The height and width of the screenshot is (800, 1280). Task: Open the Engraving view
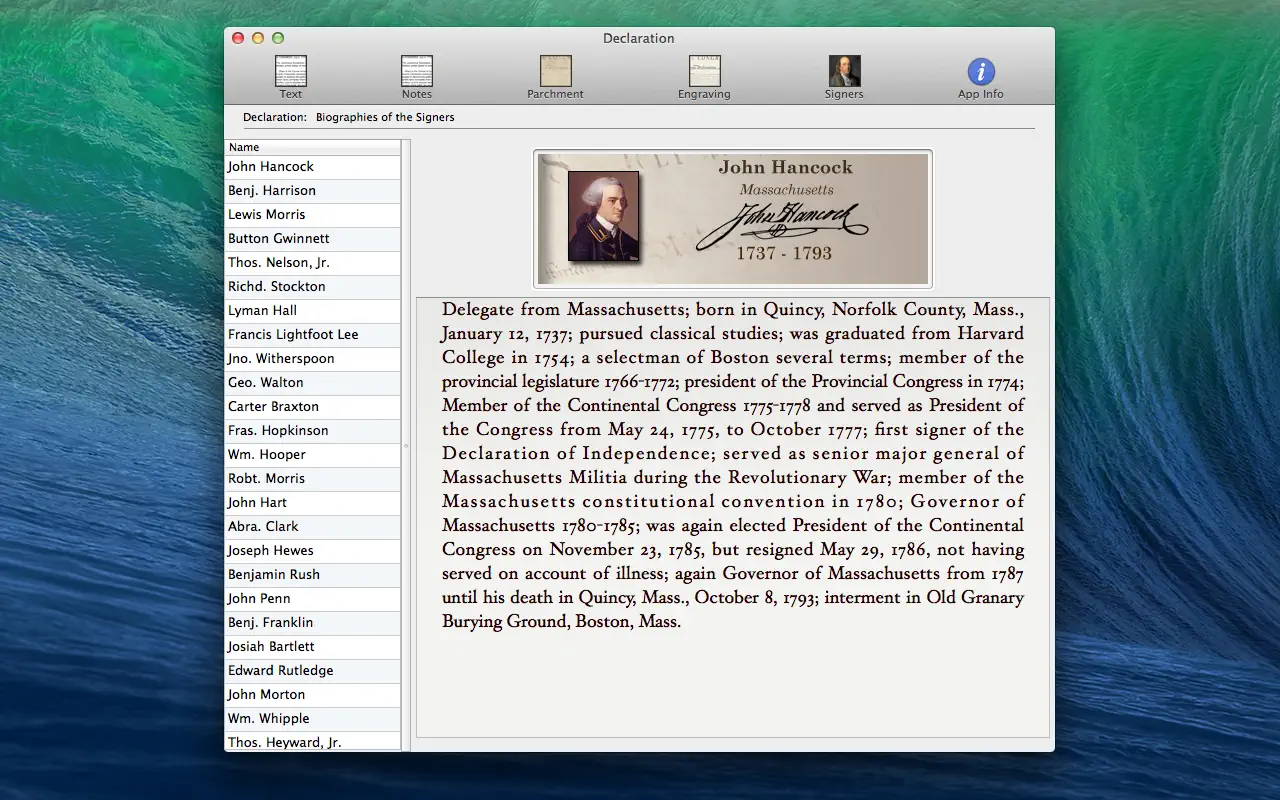click(704, 75)
